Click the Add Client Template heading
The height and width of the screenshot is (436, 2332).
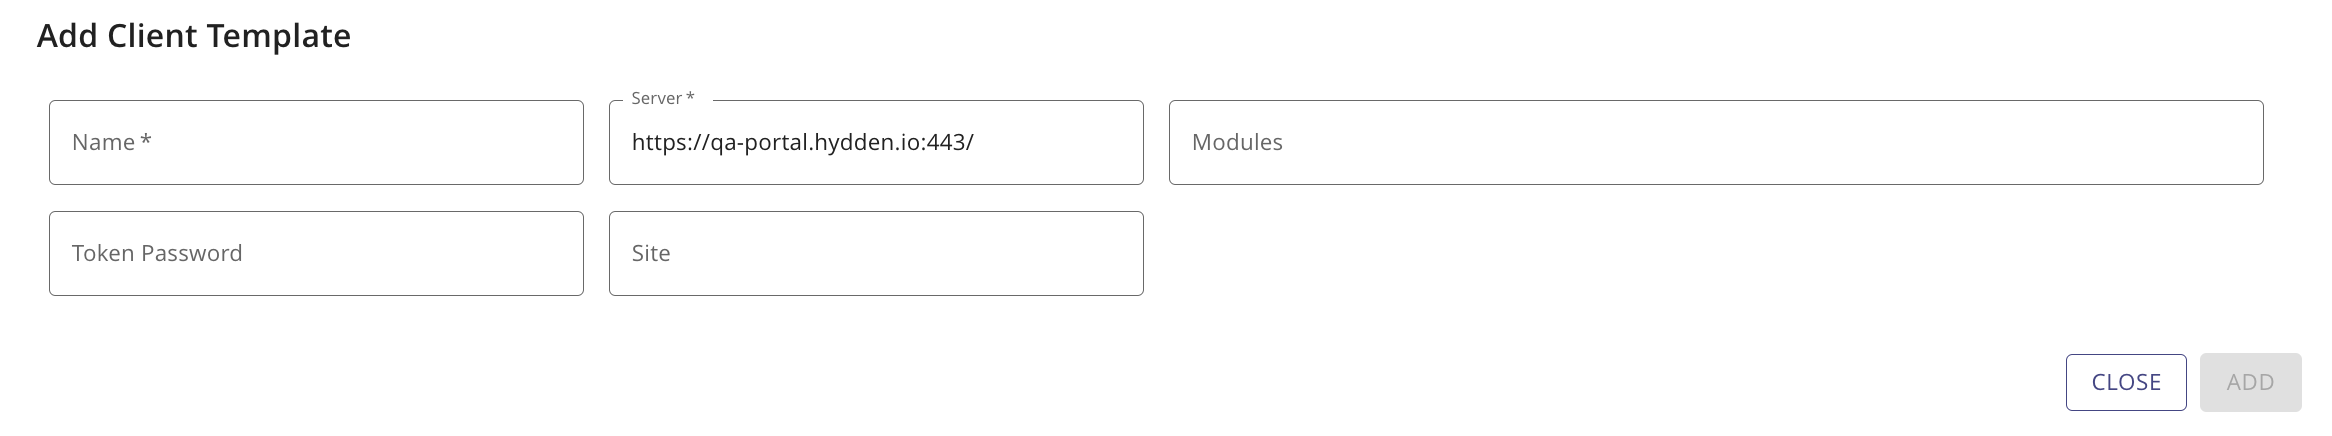tap(194, 36)
